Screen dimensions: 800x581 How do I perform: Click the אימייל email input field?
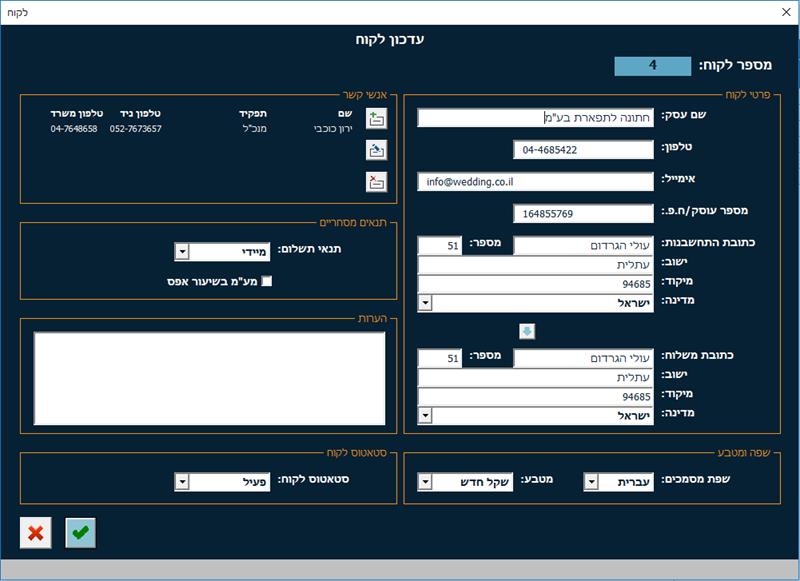coord(535,182)
